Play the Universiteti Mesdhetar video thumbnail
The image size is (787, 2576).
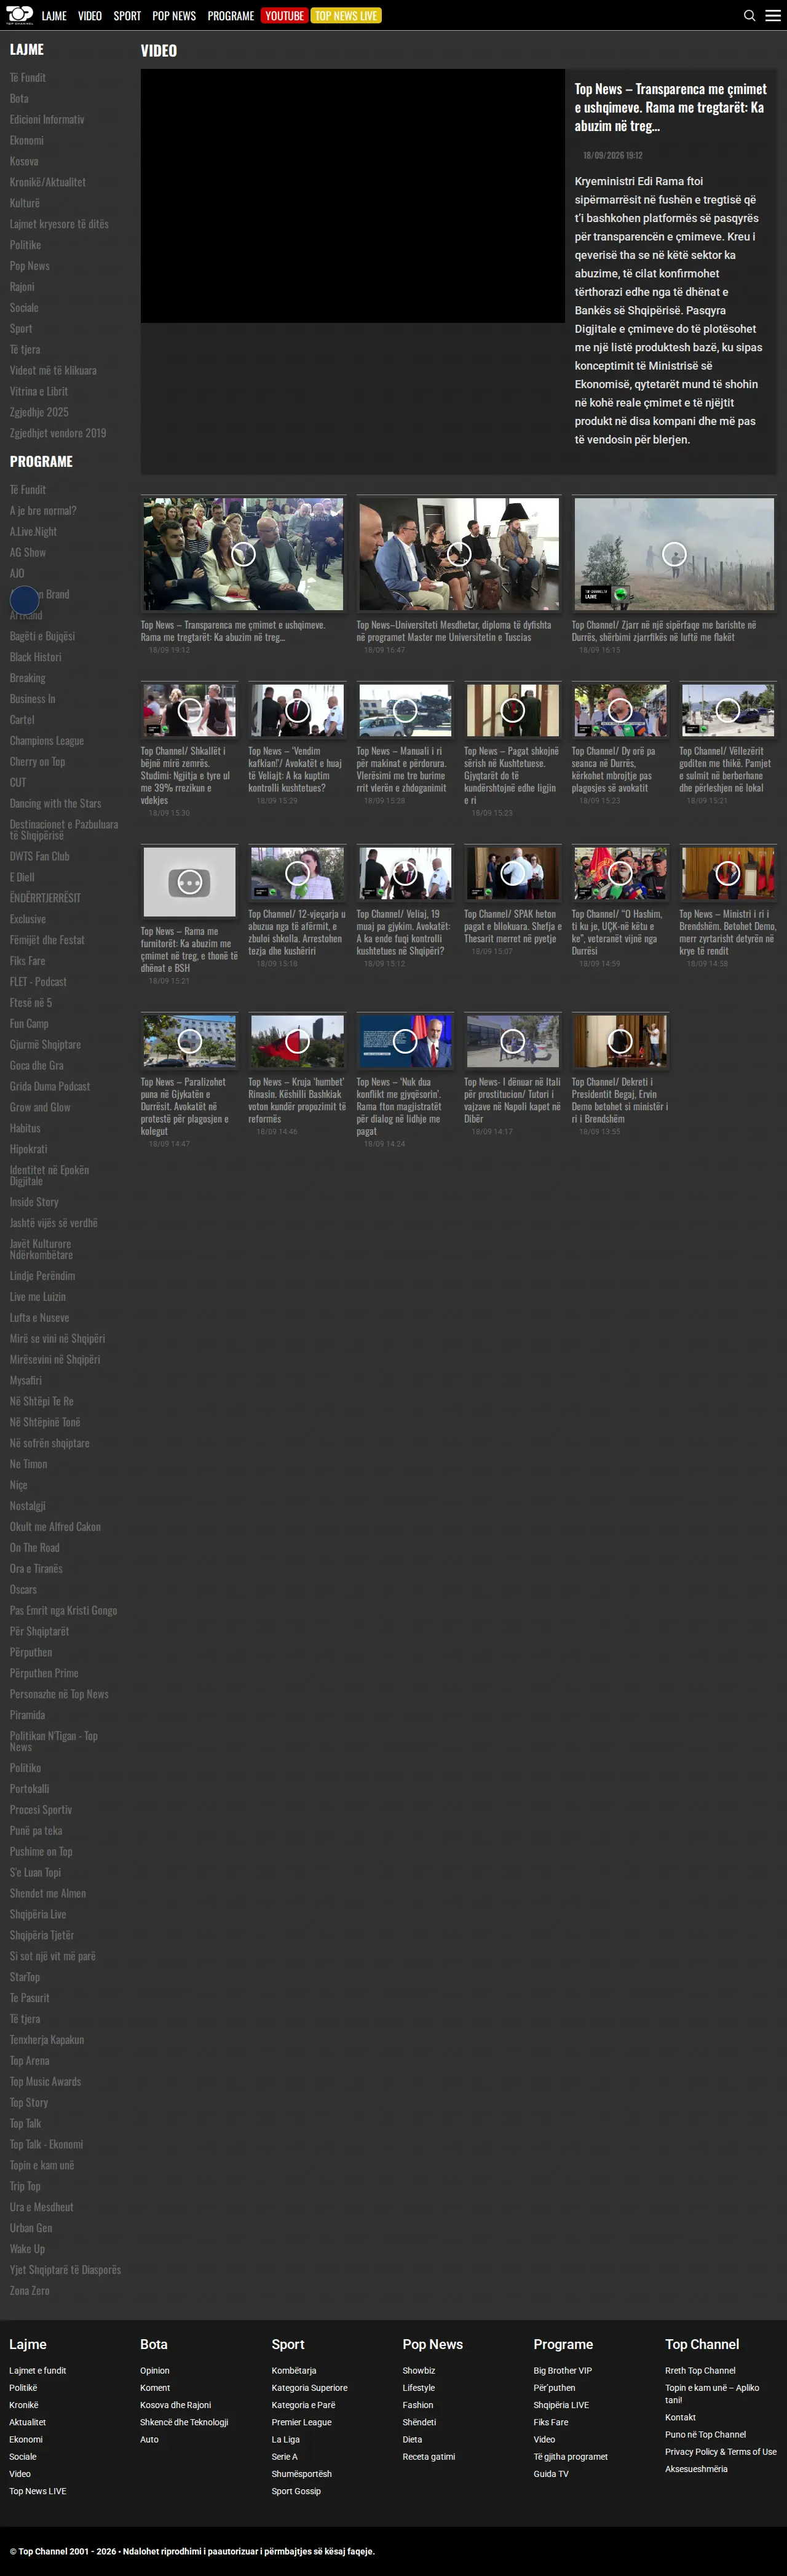[459, 554]
